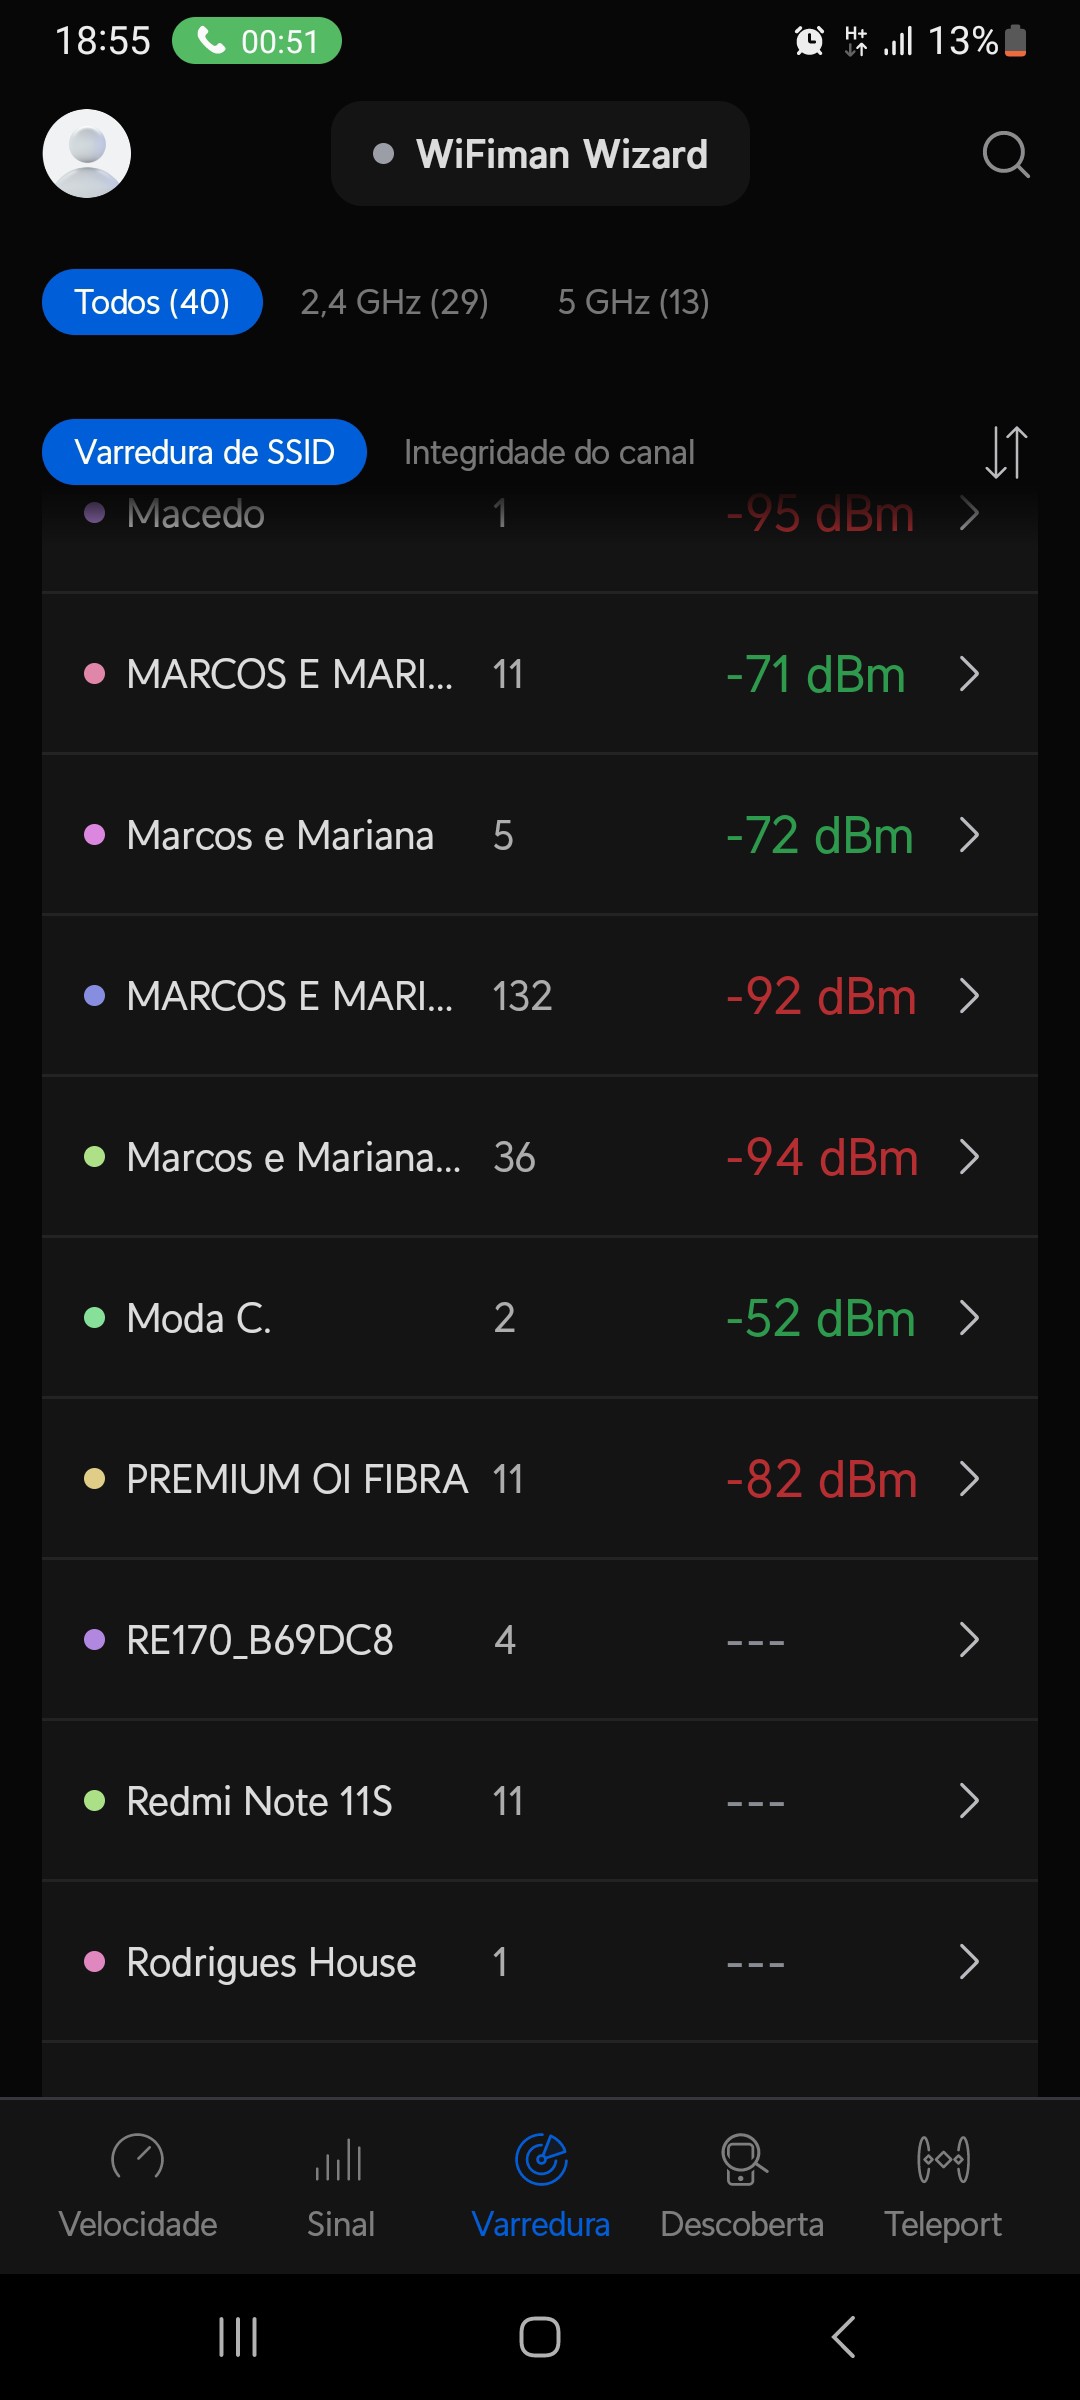The width and height of the screenshot is (1080, 2400).
Task: Expand Rodrigues House chevron arrow
Action: [968, 1962]
